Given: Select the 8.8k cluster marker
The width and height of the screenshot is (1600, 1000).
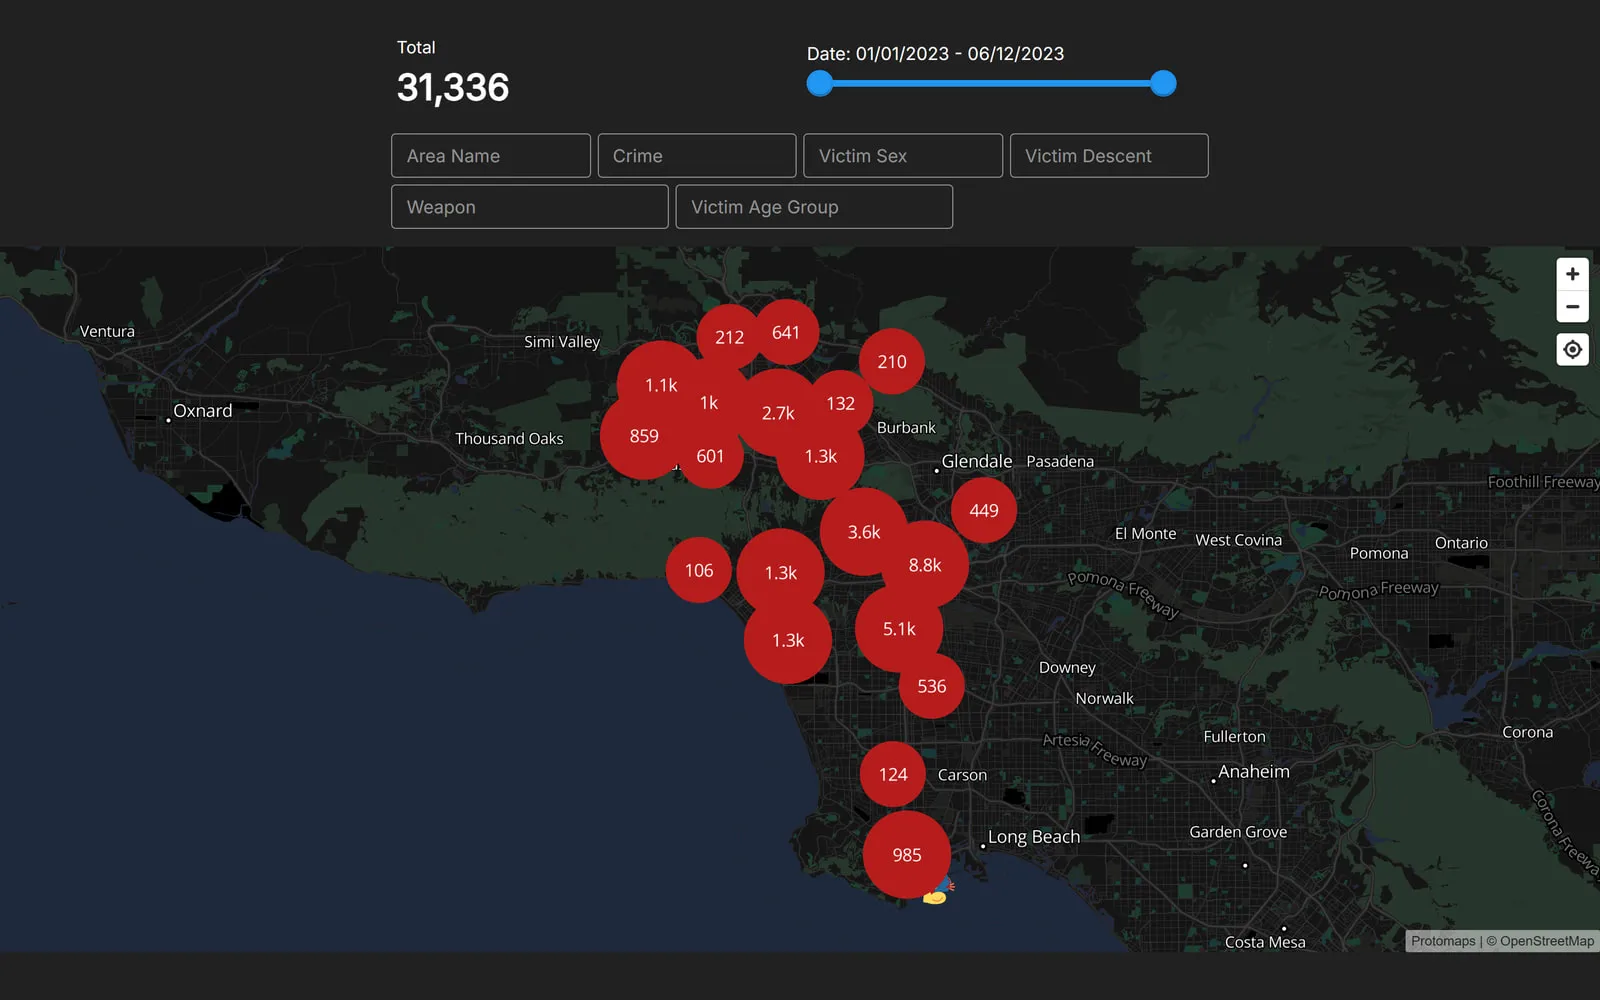Looking at the screenshot, I should click(925, 565).
